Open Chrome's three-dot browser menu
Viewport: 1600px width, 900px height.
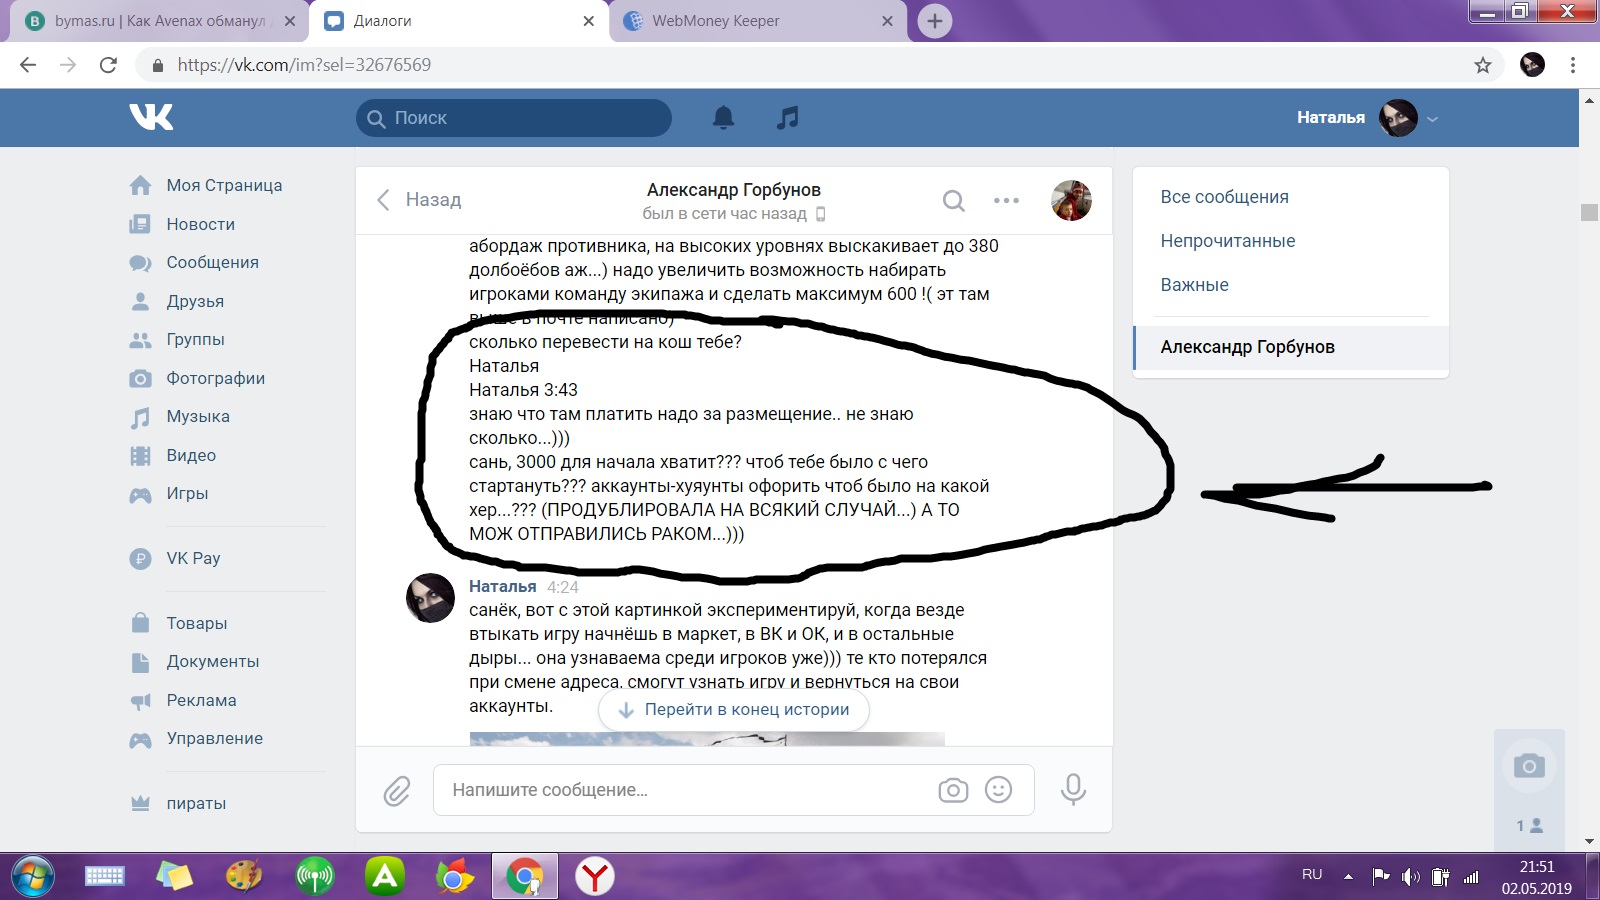click(1573, 65)
